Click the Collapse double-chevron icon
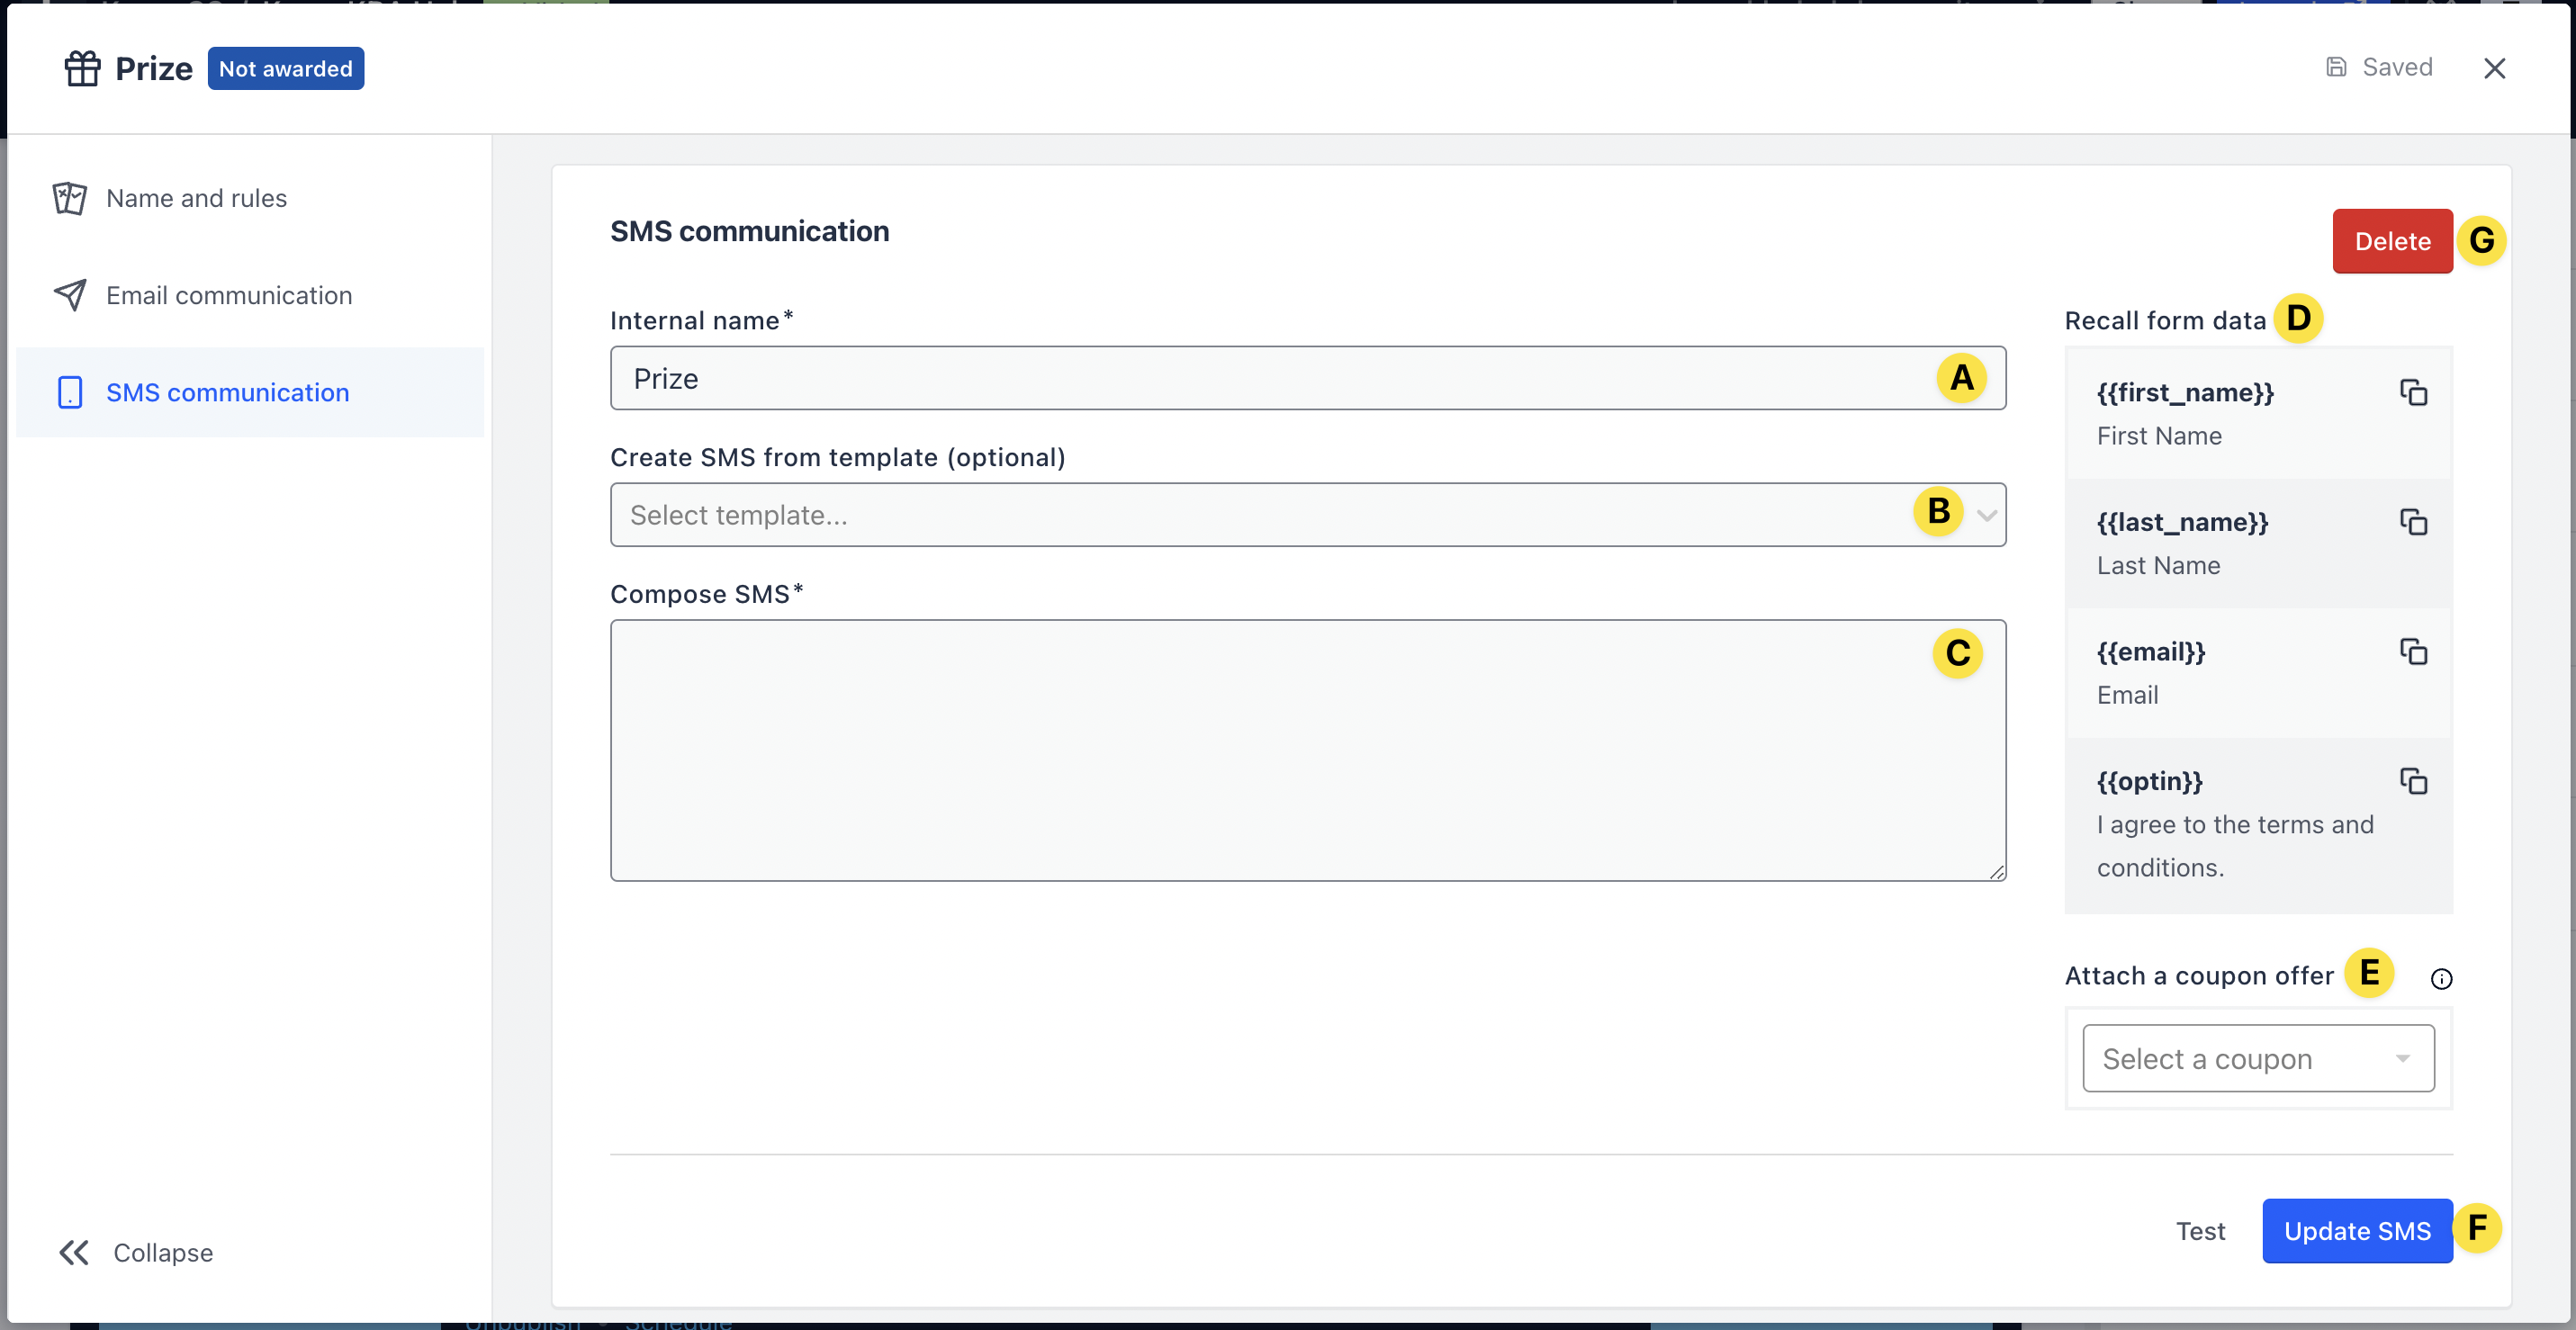2576x1330 pixels. (74, 1253)
